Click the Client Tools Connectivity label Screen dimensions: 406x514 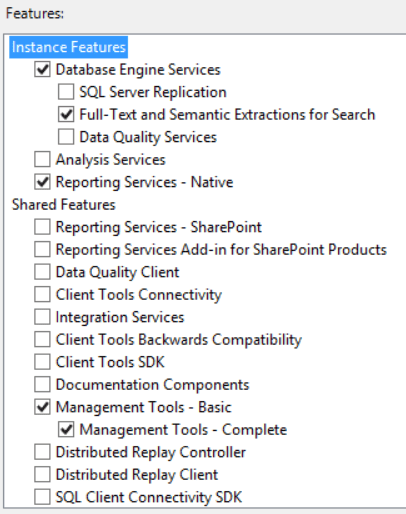139,295
